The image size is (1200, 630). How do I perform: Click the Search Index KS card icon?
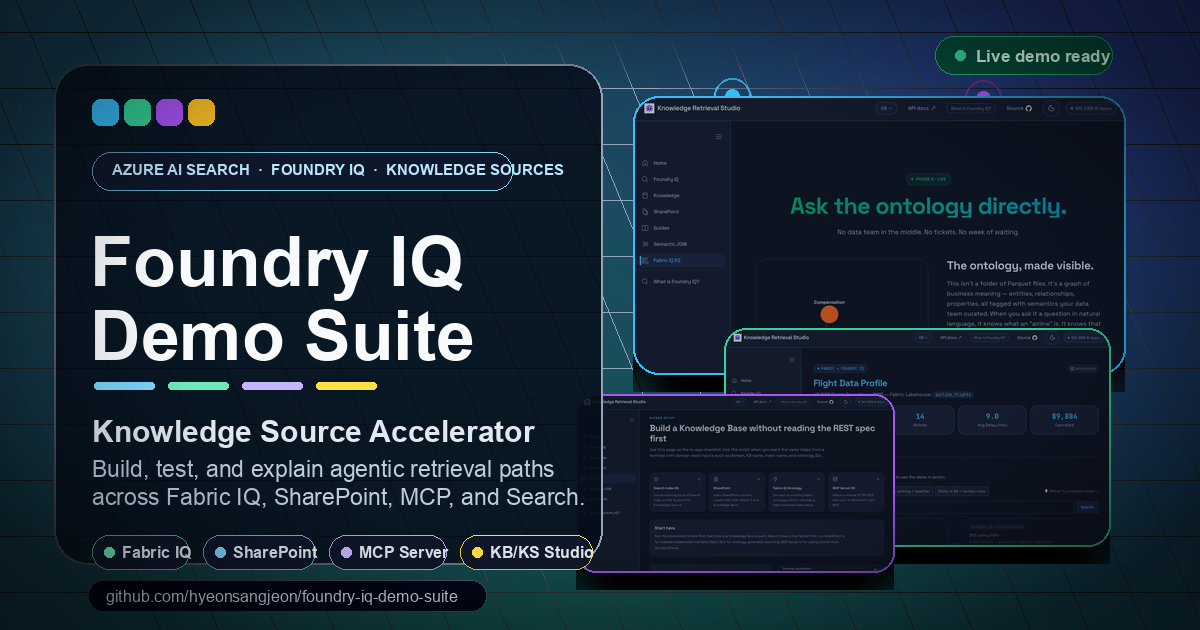[656, 479]
